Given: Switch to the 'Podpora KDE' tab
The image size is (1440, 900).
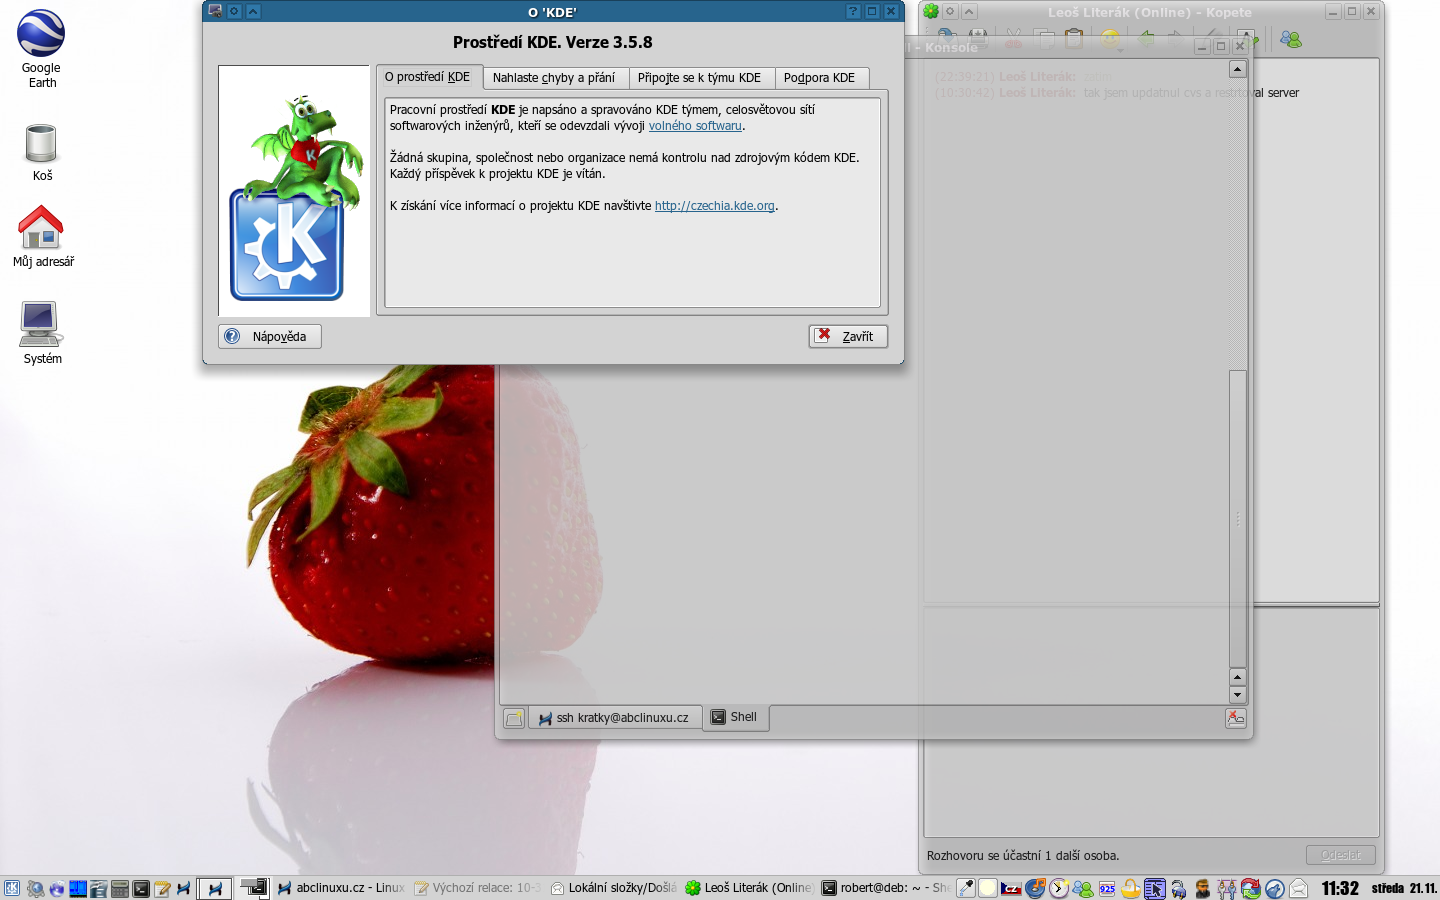Looking at the screenshot, I should (819, 78).
